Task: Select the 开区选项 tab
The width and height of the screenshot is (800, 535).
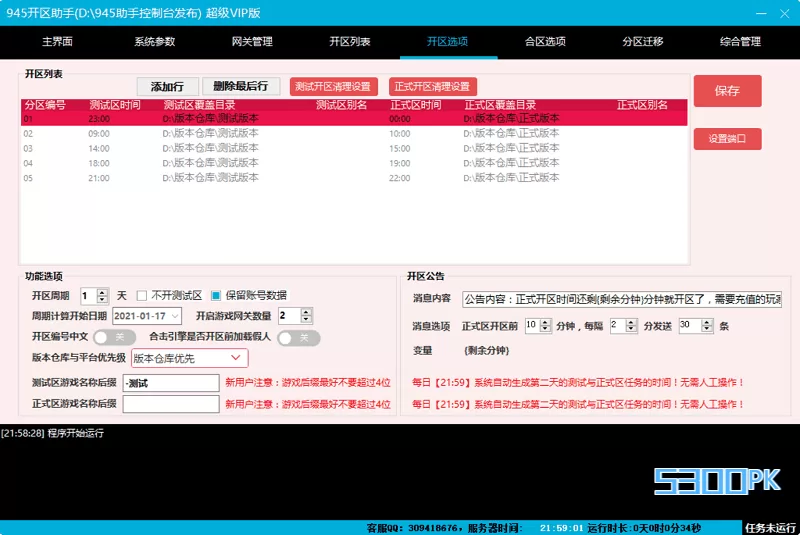Action: pos(447,42)
